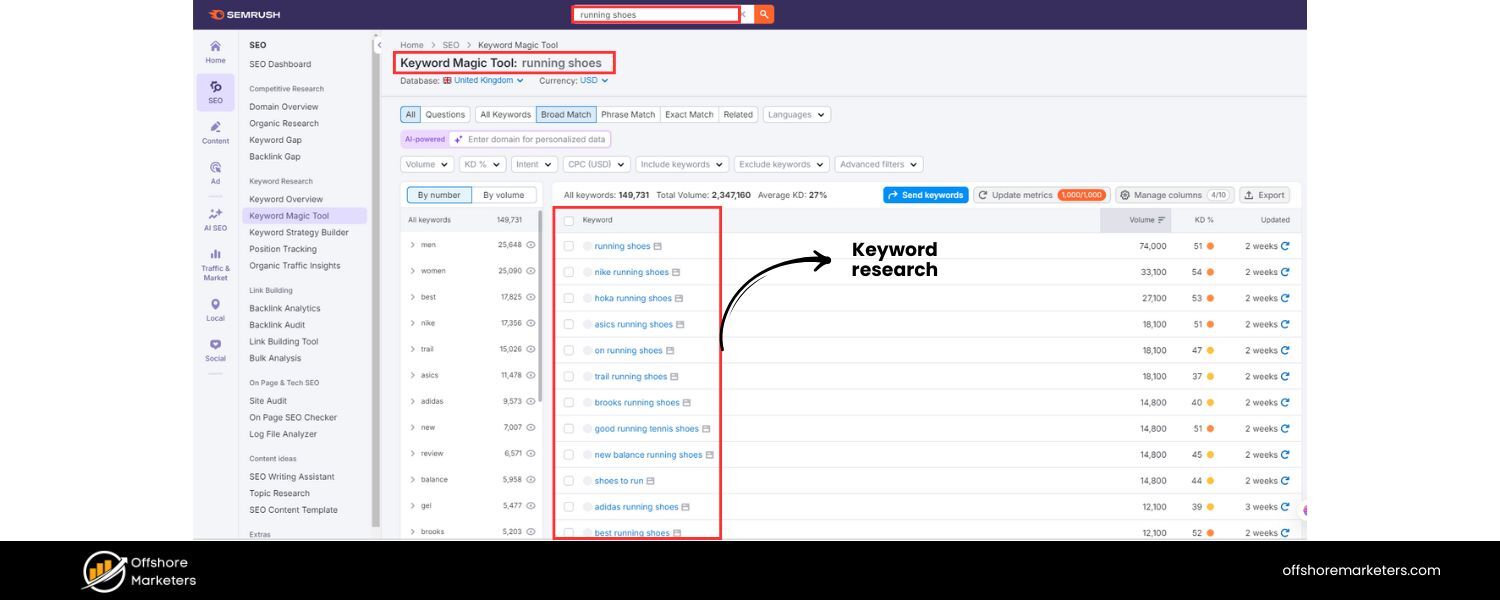This screenshot has height=600, width=1500.
Task: Select the Ad icon in the sidebar
Action: pyautogui.click(x=215, y=165)
